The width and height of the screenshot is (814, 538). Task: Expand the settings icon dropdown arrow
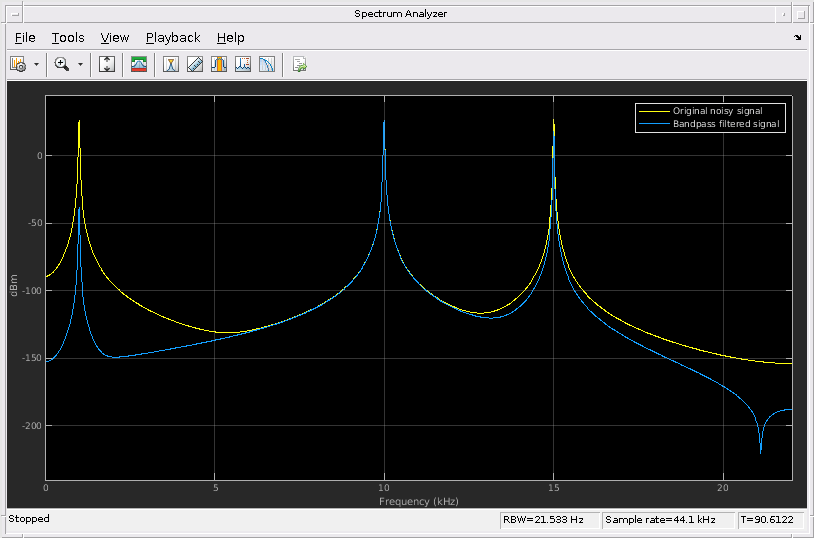point(36,64)
